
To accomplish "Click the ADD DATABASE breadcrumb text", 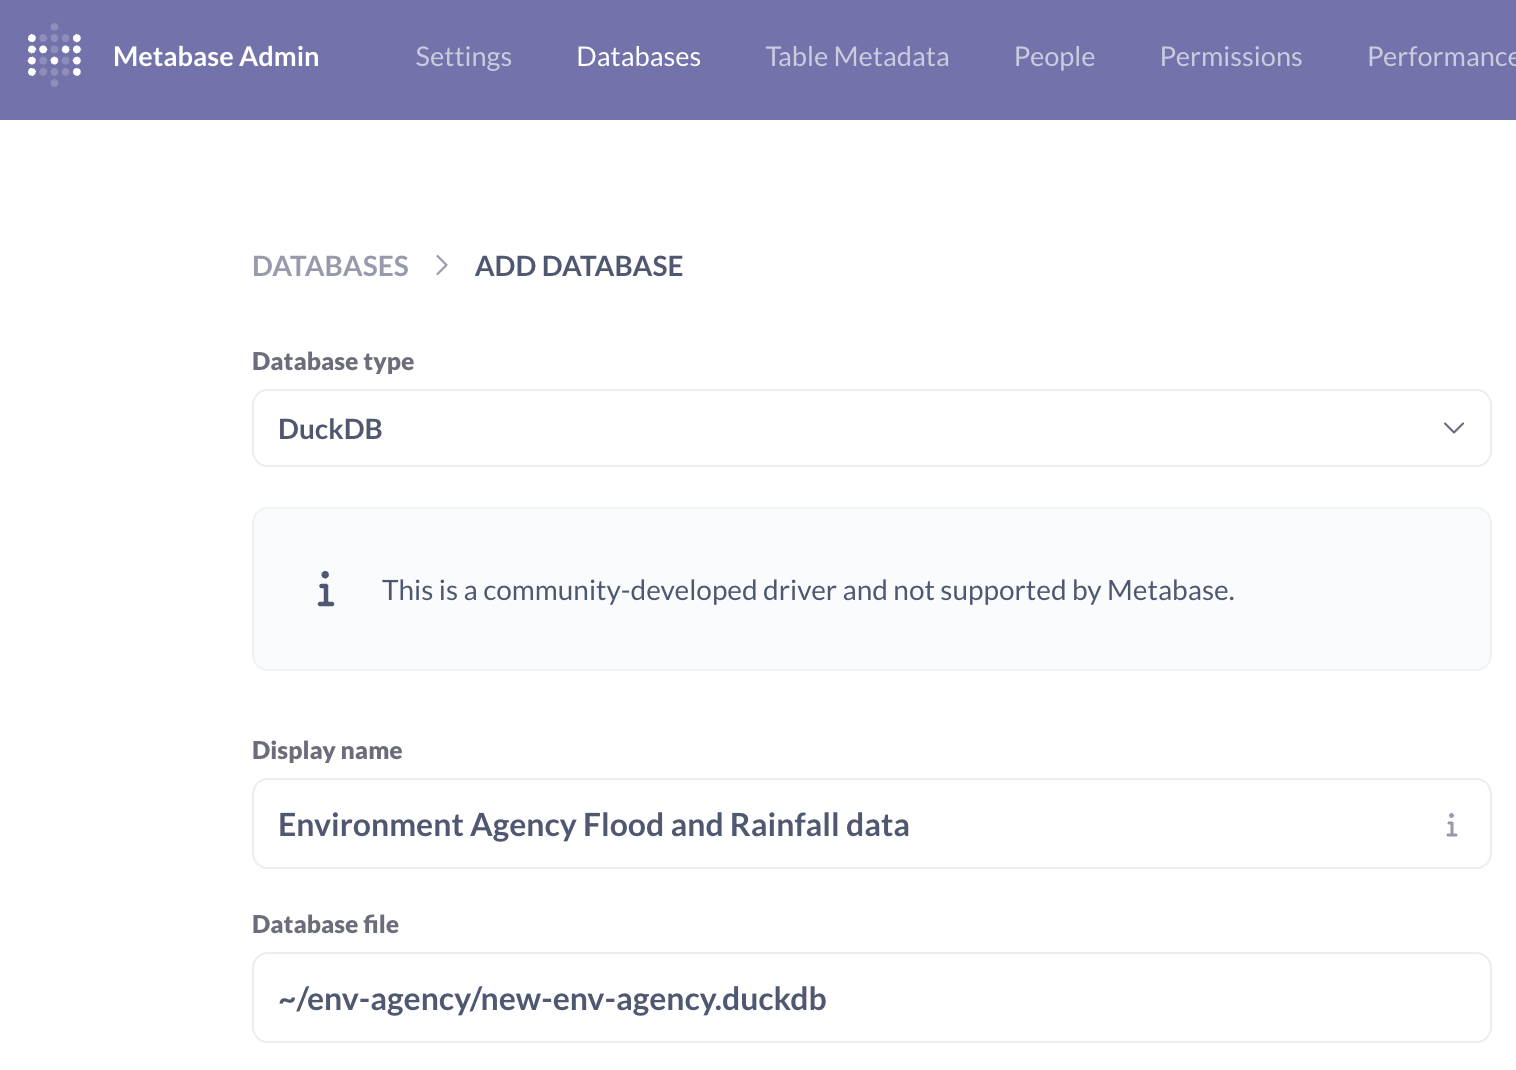I will 579,266.
